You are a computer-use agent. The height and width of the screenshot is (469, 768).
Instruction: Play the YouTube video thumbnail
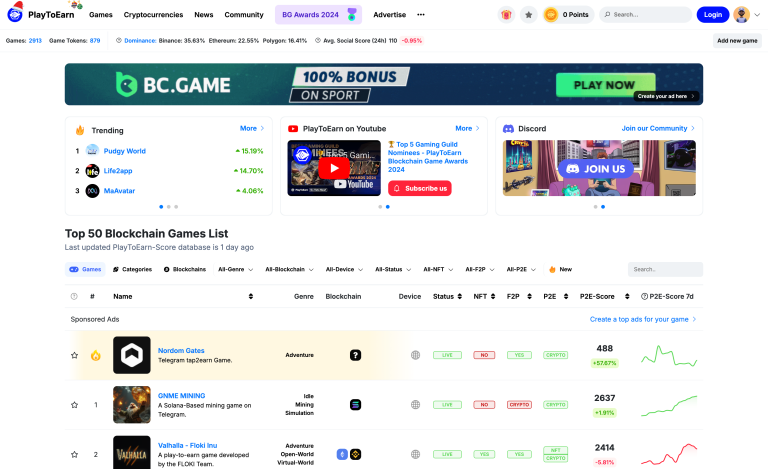[334, 168]
